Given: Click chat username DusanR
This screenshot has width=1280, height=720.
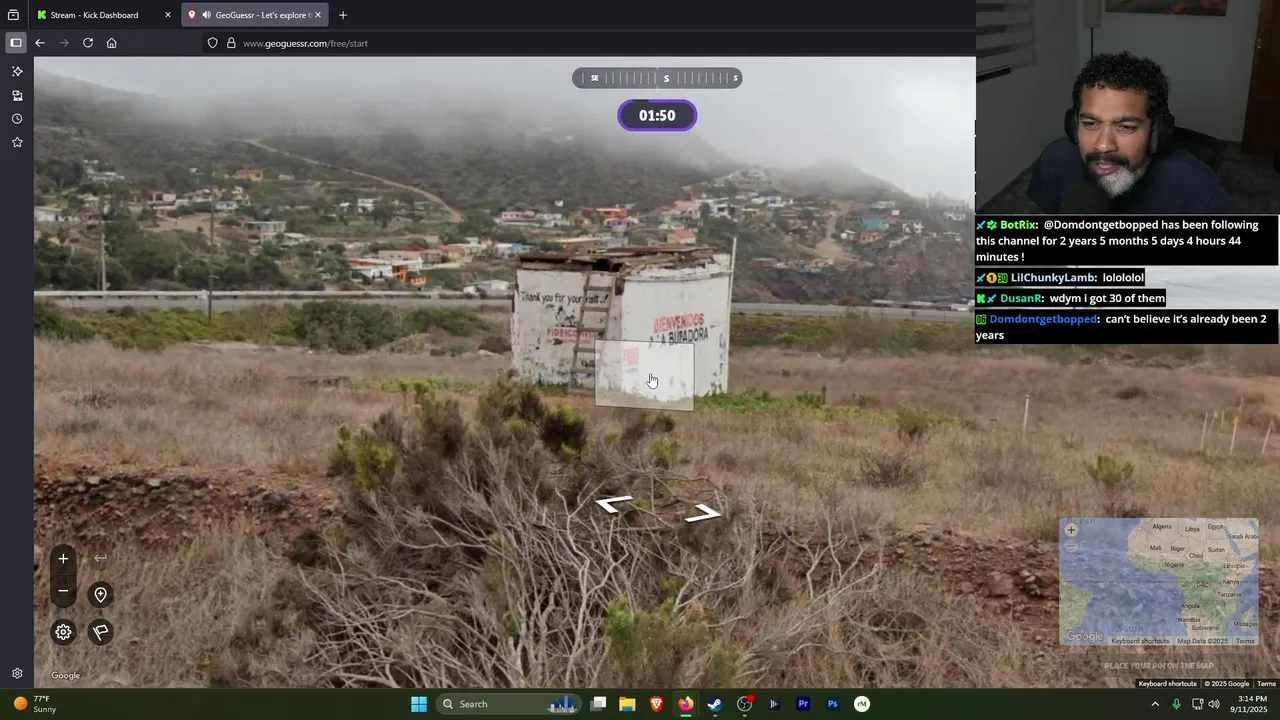Looking at the screenshot, I should [x=1022, y=298].
